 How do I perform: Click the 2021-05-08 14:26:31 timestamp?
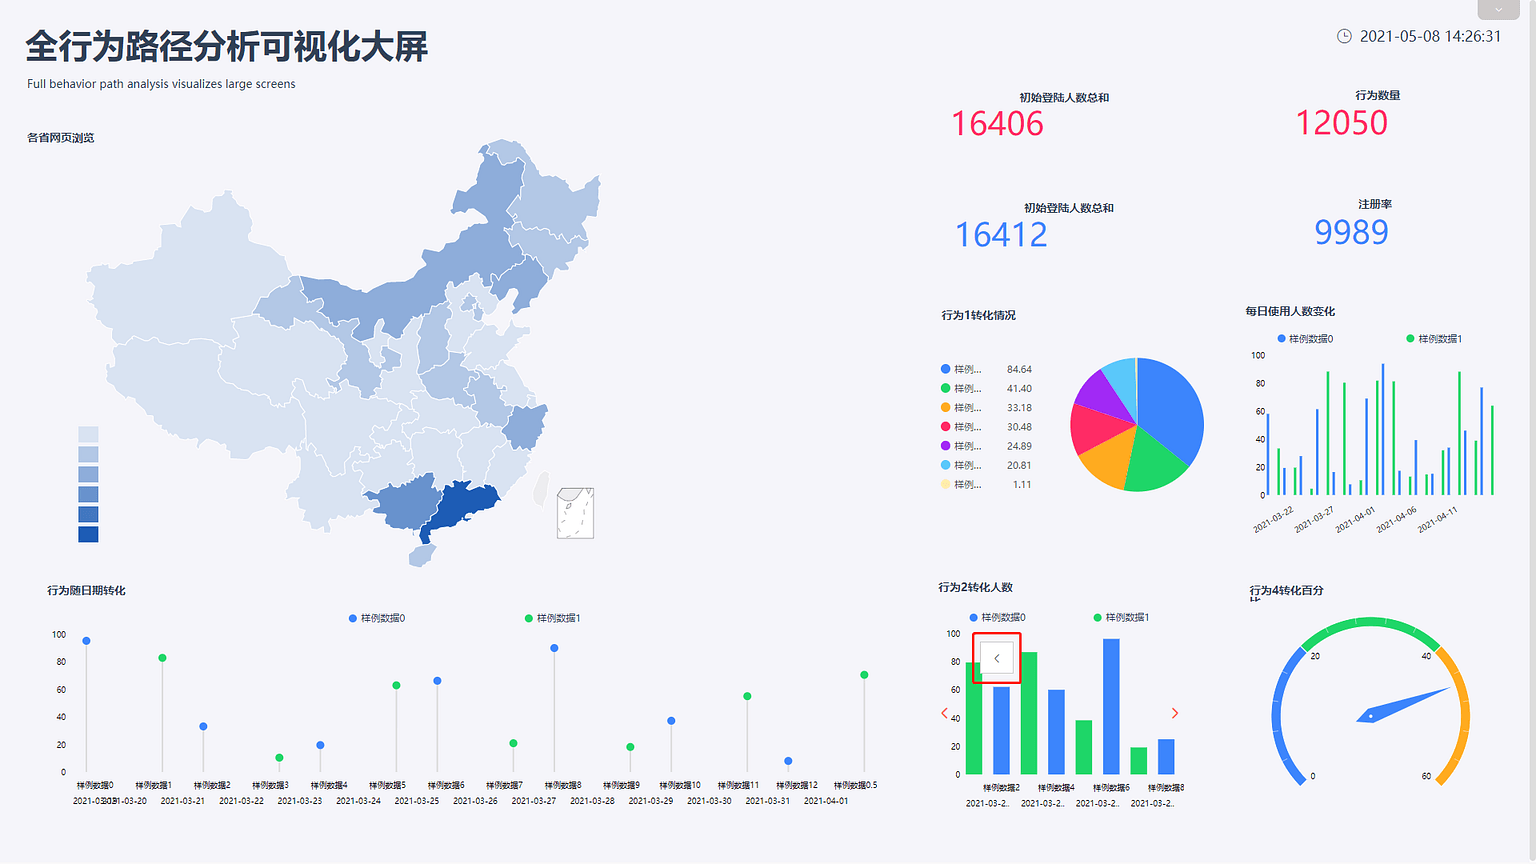[1430, 36]
